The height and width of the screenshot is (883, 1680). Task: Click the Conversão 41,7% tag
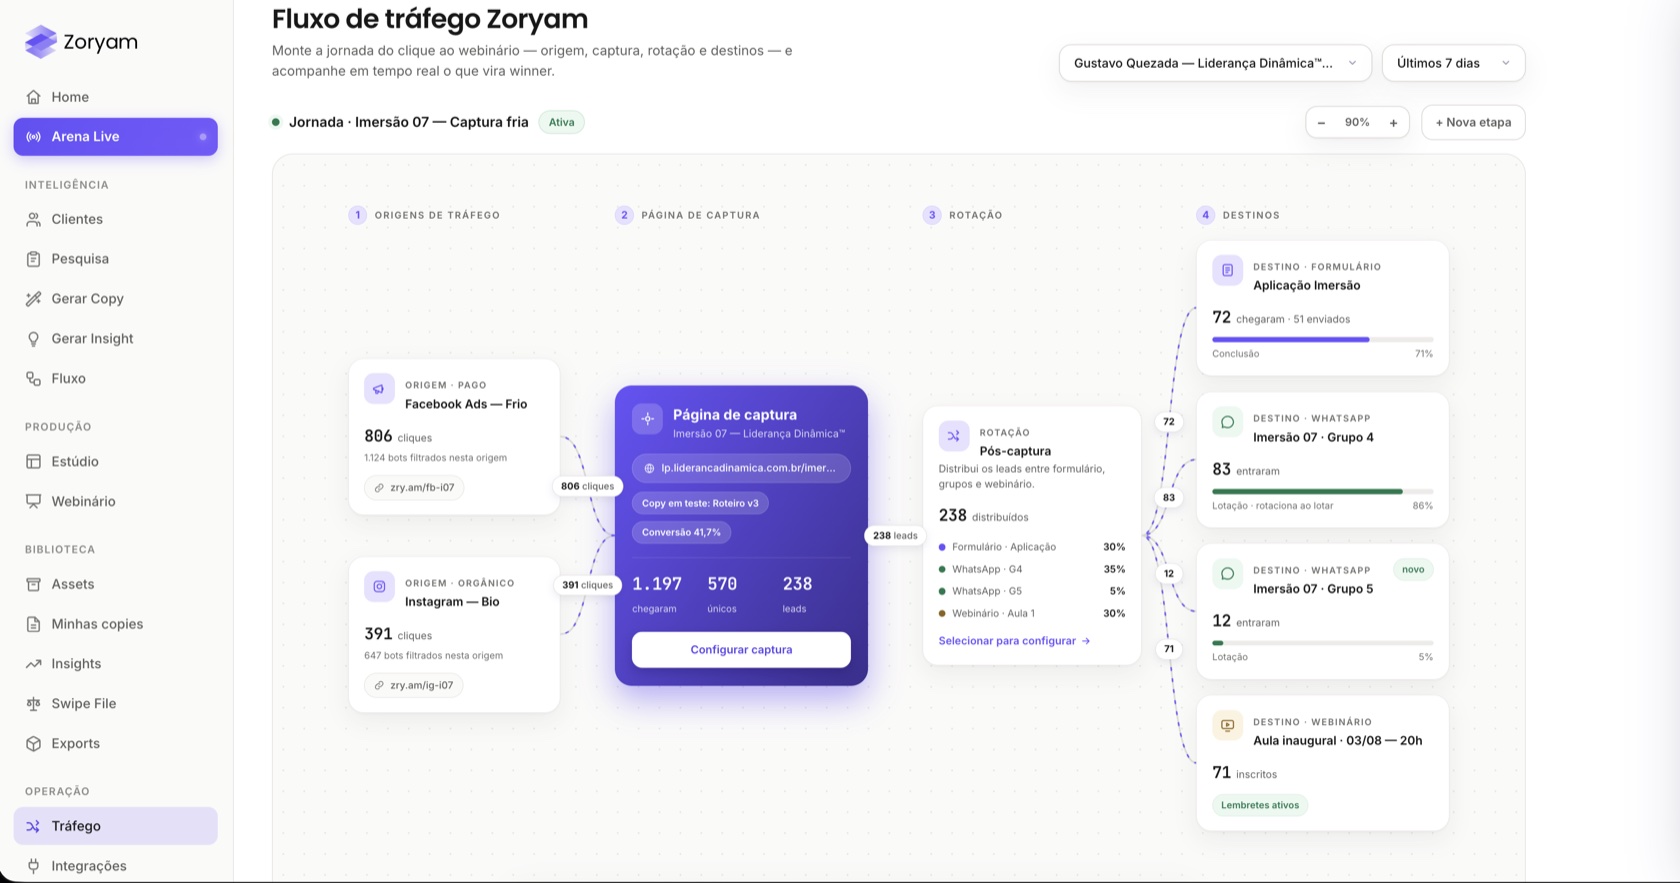[681, 532]
